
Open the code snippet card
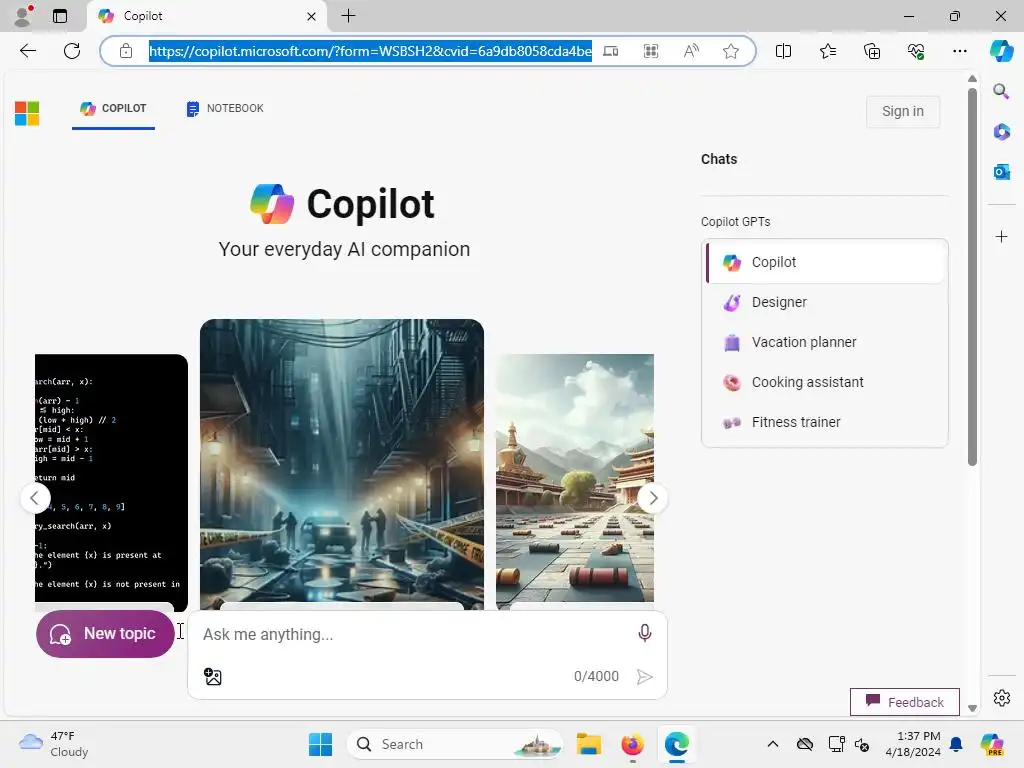[111, 483]
